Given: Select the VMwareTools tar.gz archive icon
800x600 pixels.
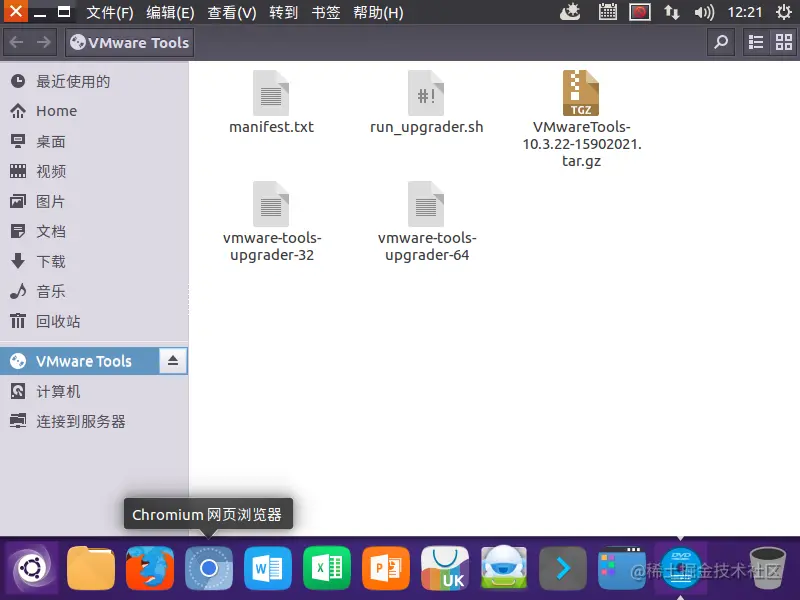Looking at the screenshot, I should [581, 93].
